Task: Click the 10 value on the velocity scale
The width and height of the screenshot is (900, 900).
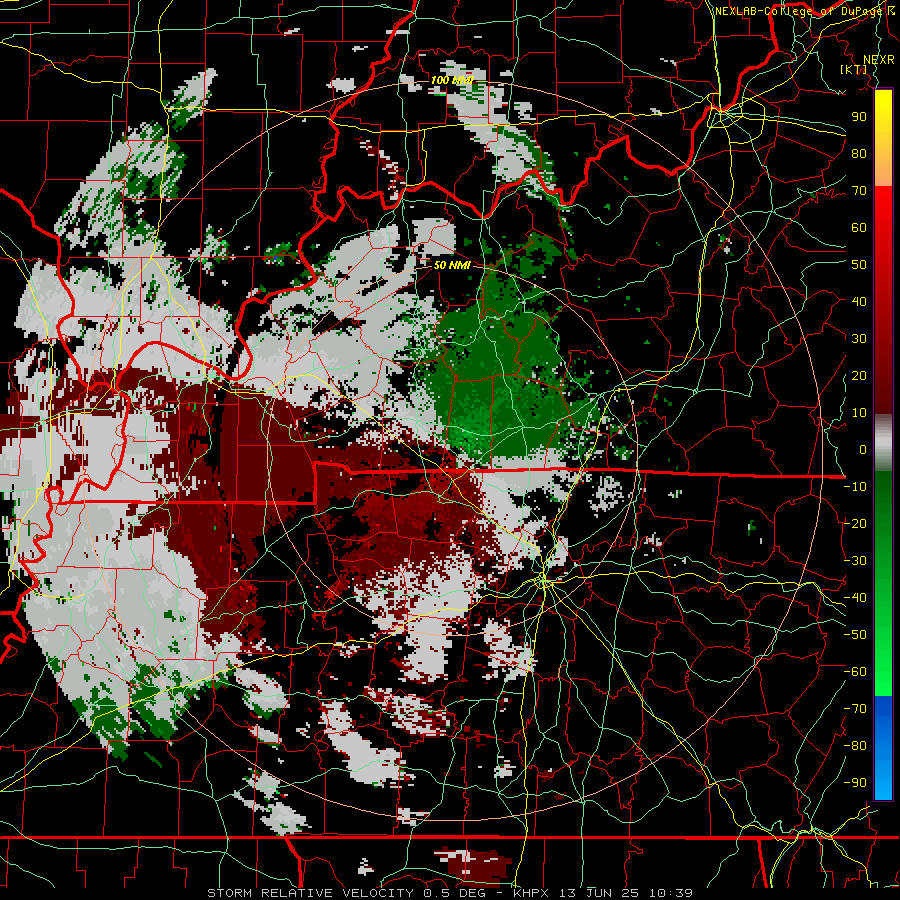Action: [859, 413]
